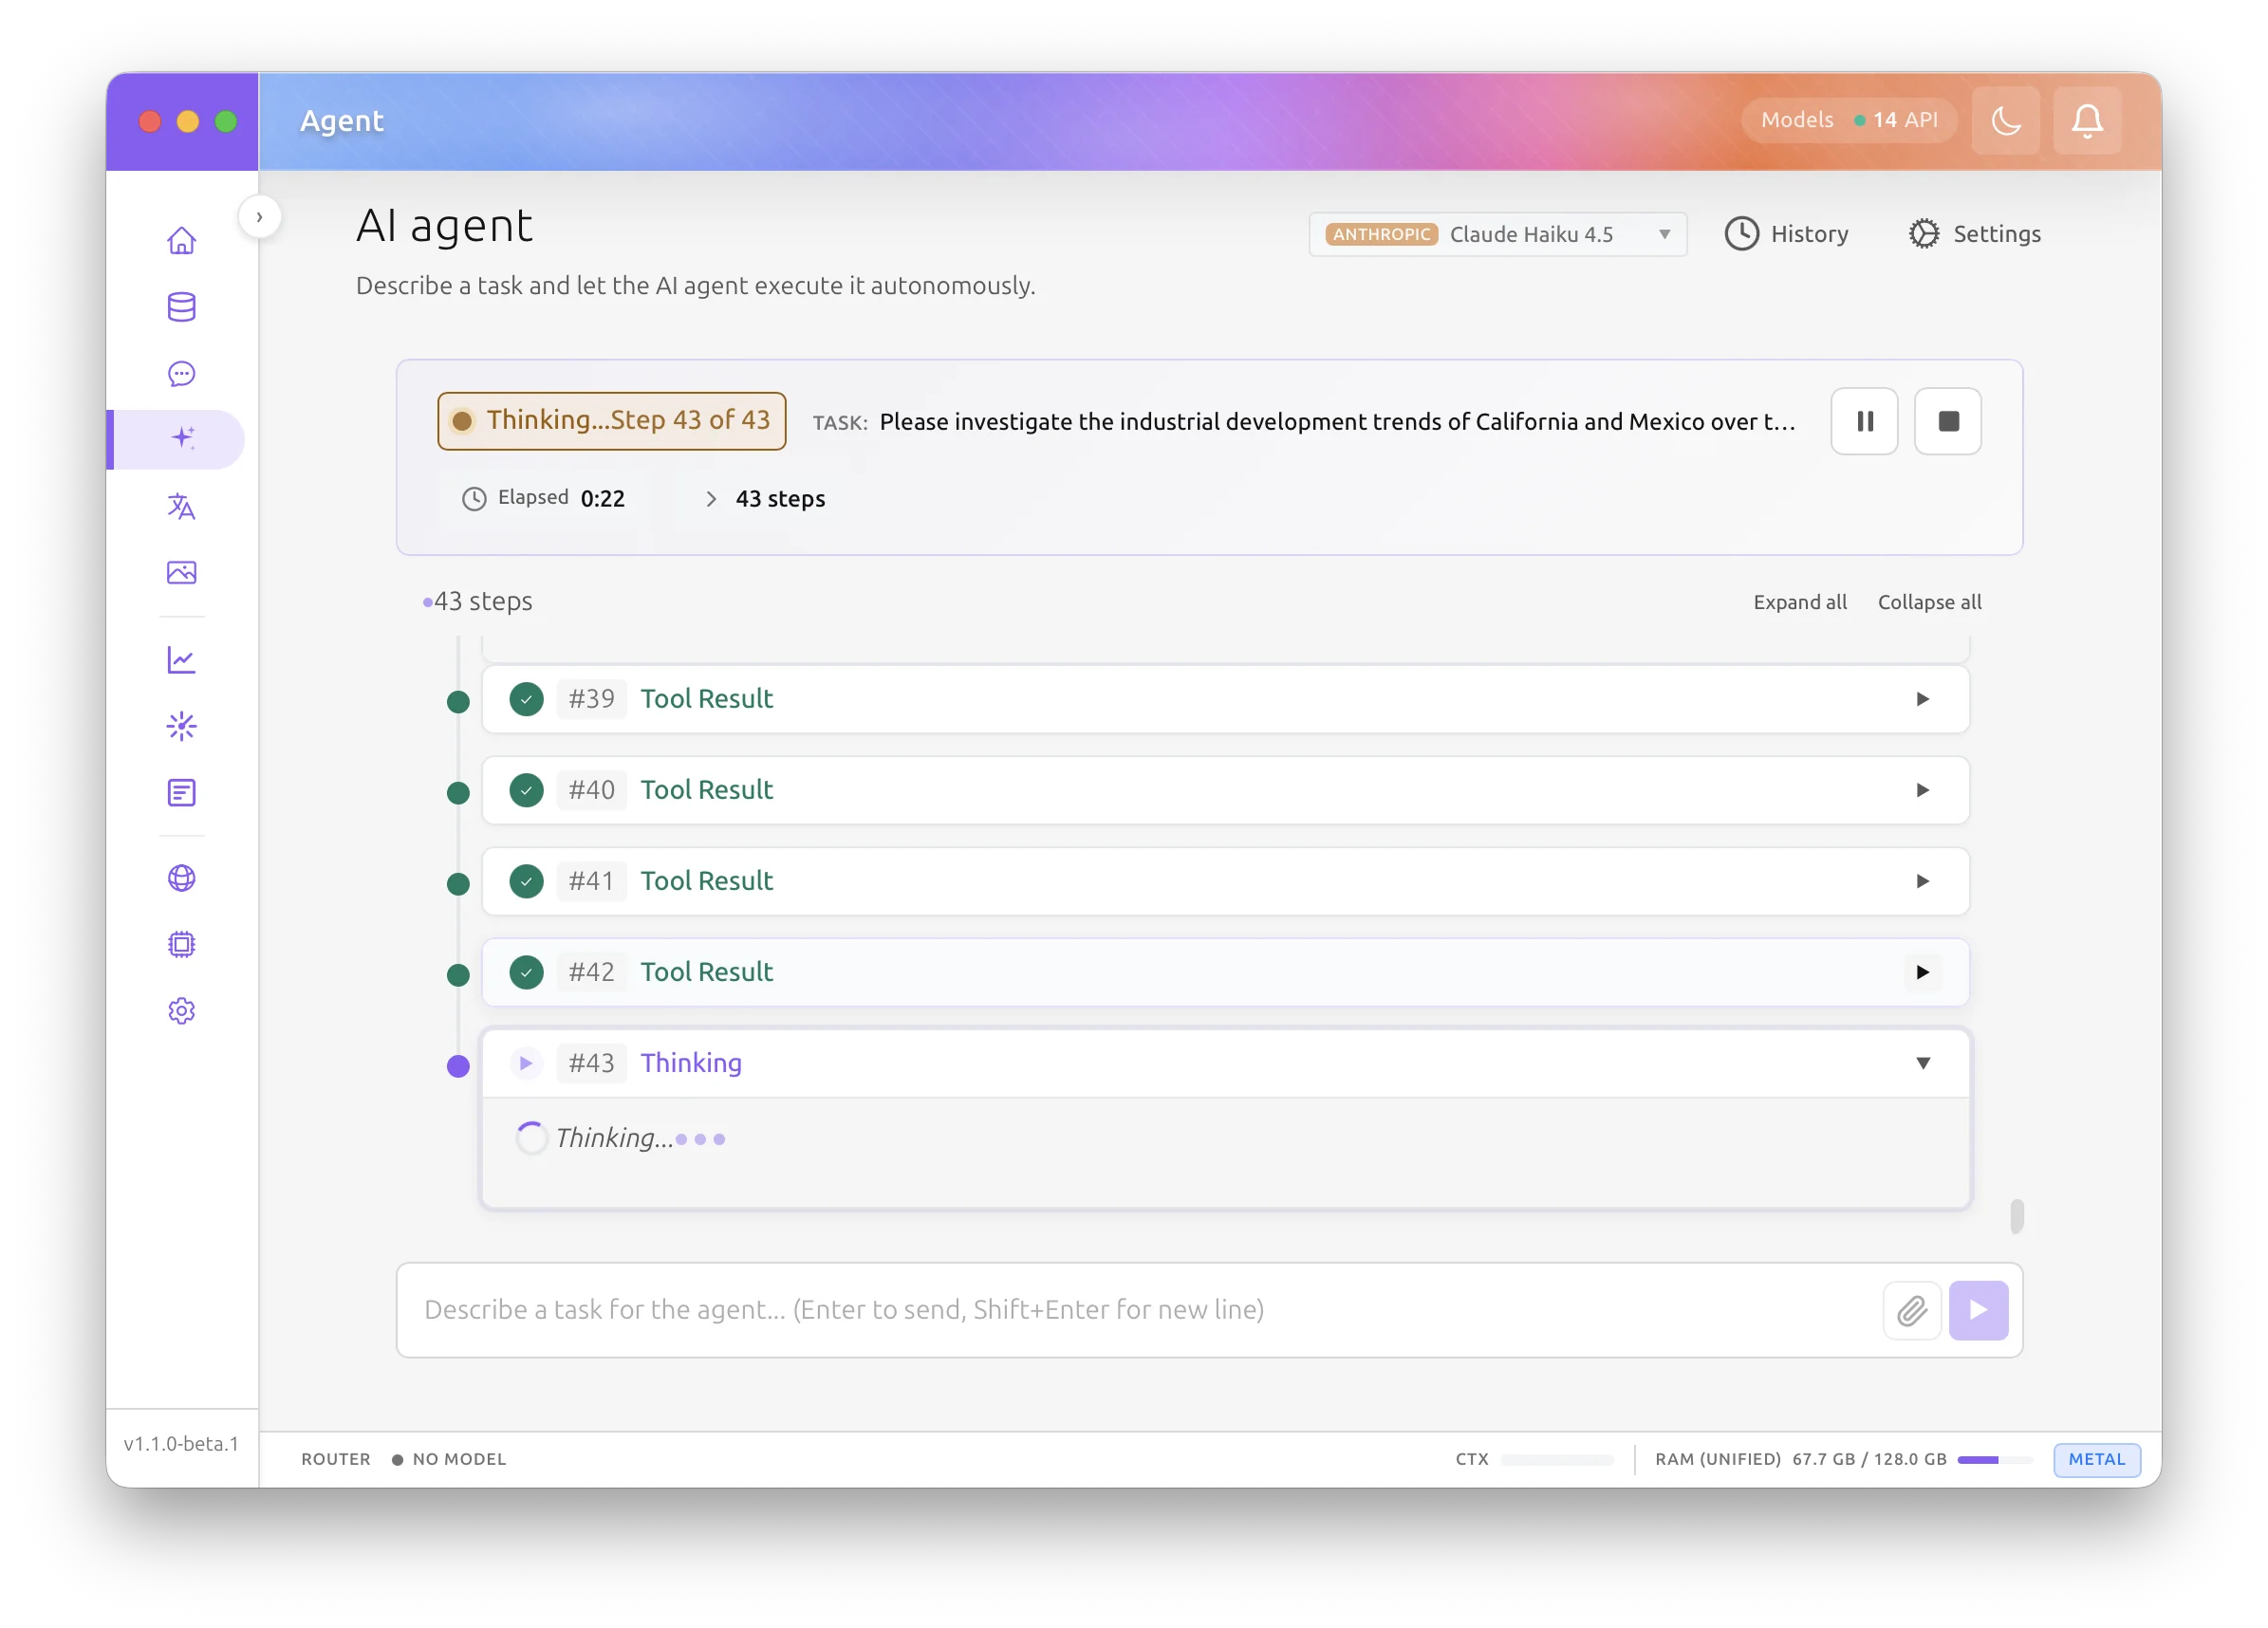Click Expand all steps link
This screenshot has height=1628, width=2268.
point(1799,602)
